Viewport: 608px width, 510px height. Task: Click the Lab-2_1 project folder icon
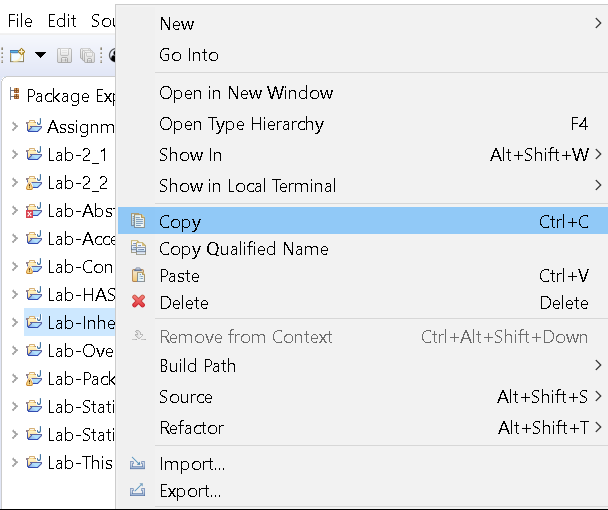[x=34, y=154]
